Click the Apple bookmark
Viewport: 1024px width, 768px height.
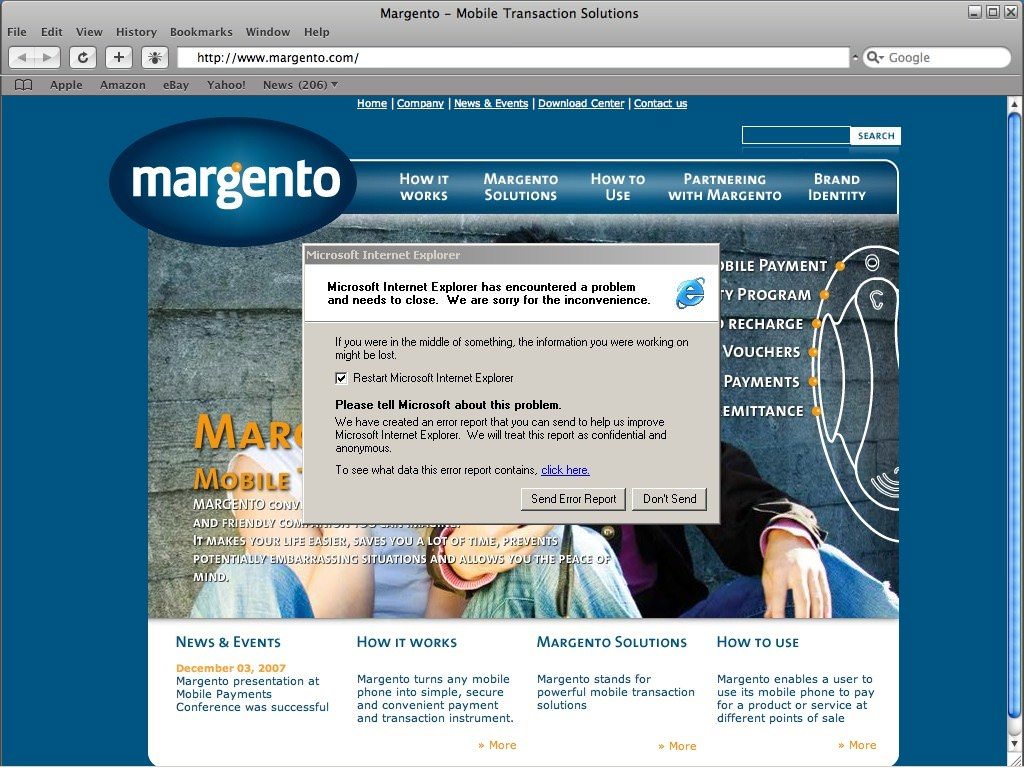tap(66, 85)
